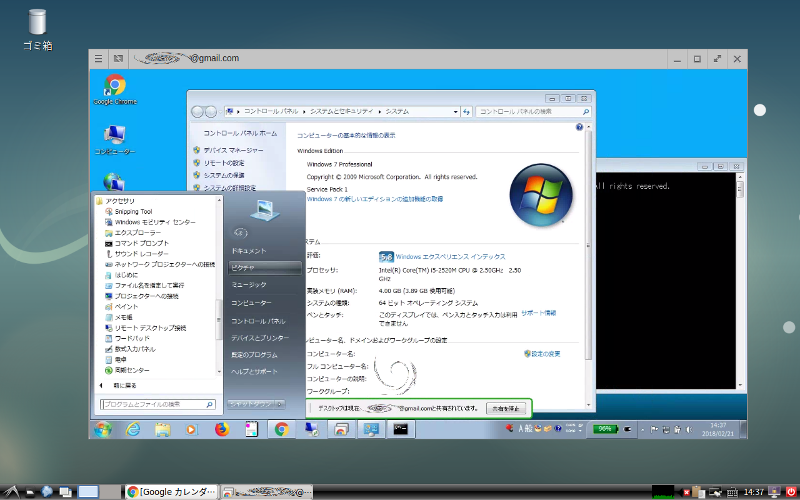The image size is (800, 500).
Task: Click the host panel keyboard tray icon
Action: [732, 492]
